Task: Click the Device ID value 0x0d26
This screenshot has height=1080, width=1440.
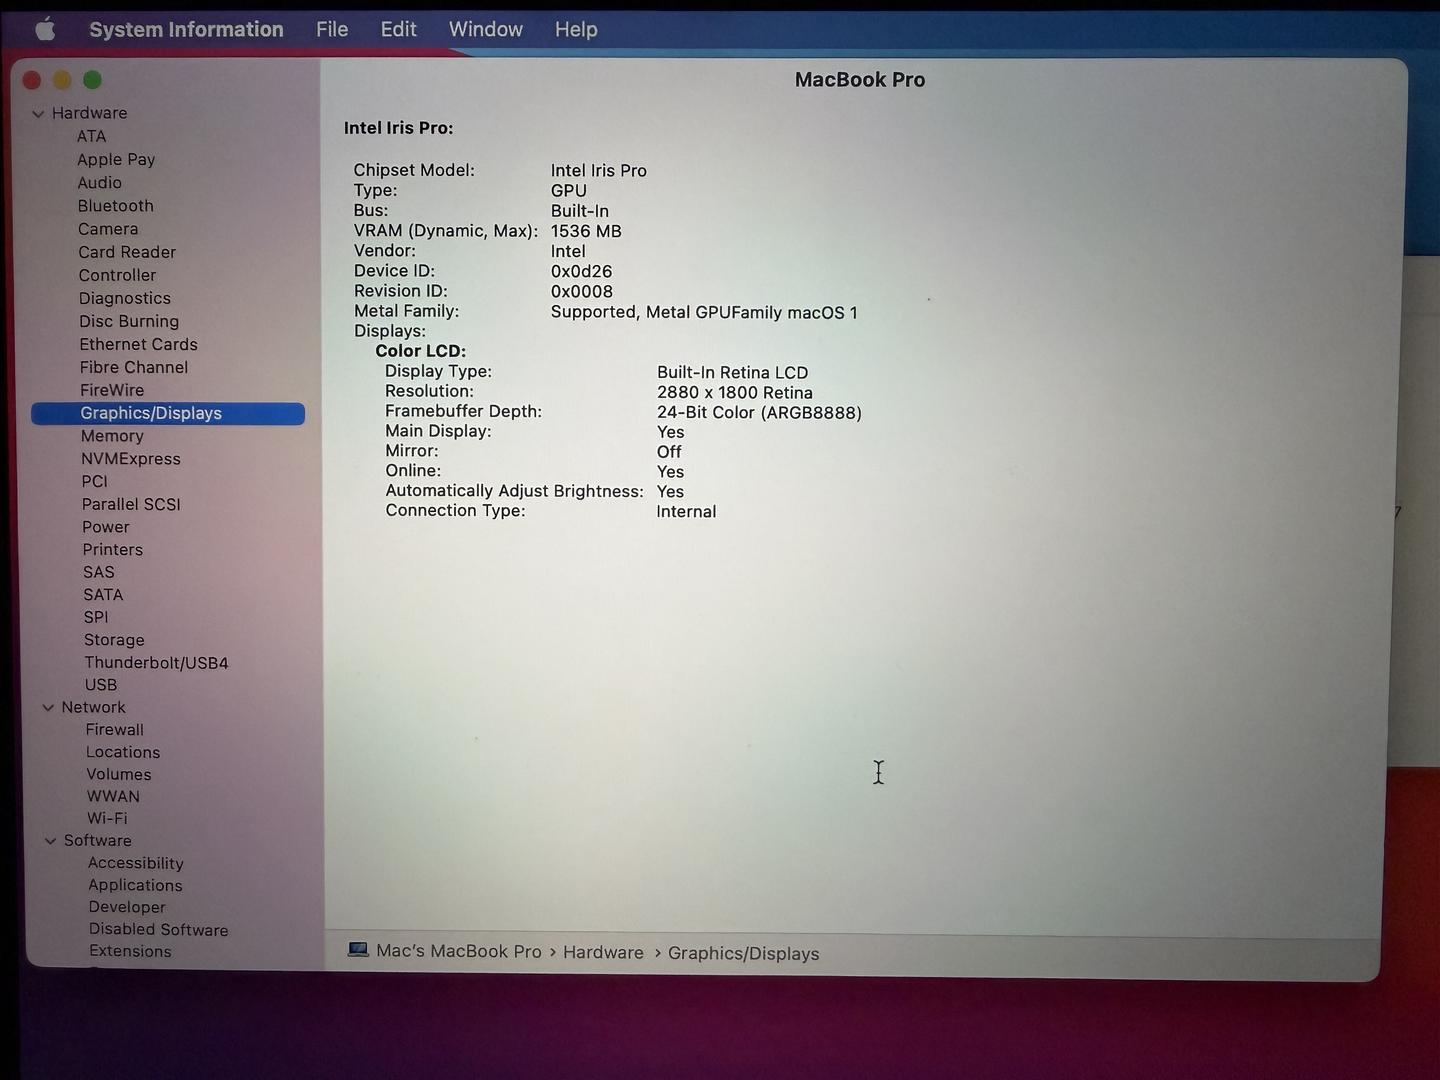Action: coord(581,271)
